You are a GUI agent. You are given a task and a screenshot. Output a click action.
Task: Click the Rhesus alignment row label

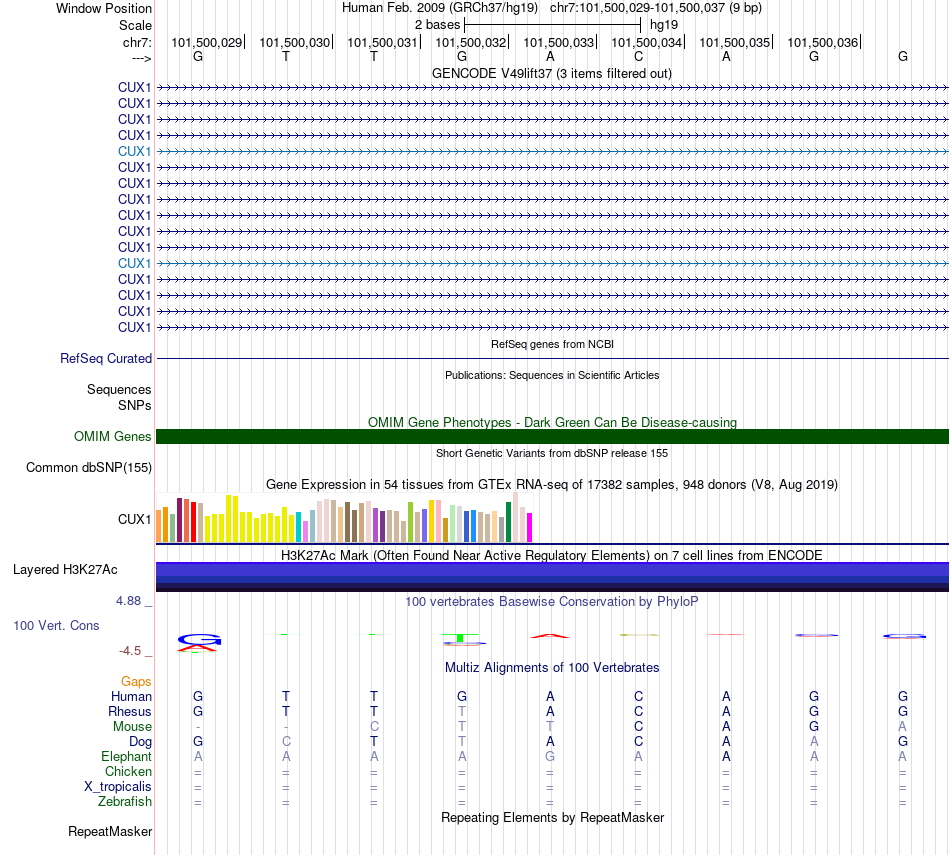(x=130, y=711)
